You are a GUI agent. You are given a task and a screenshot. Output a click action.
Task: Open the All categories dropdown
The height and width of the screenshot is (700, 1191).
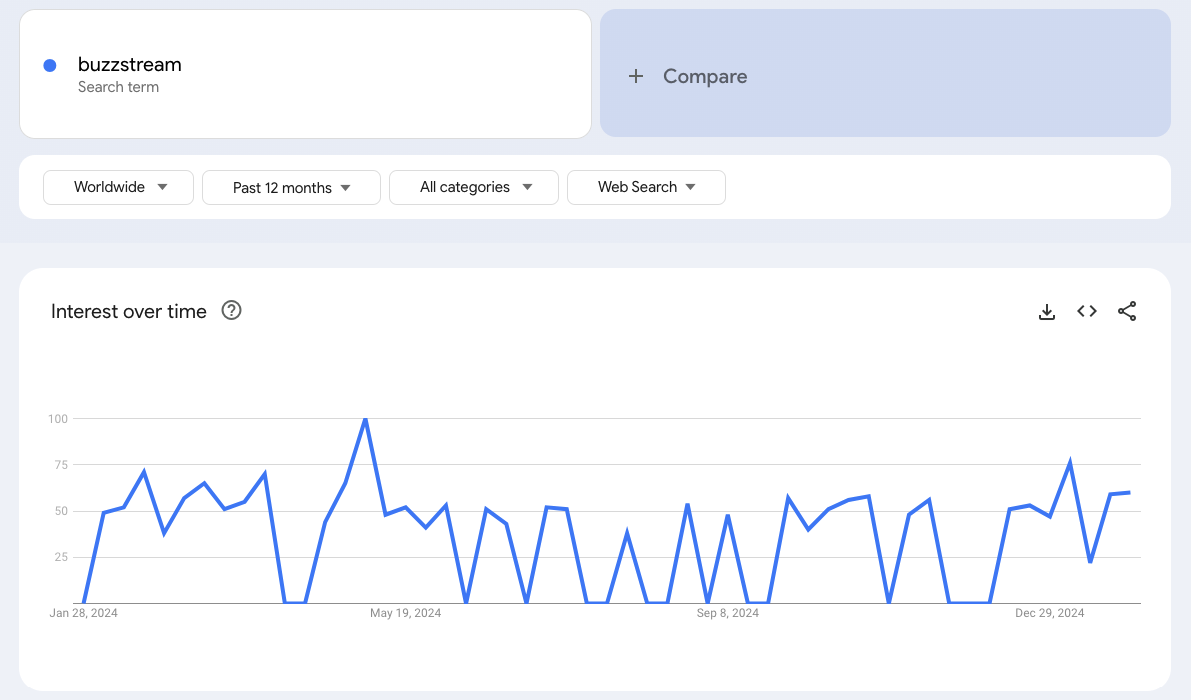pos(473,187)
